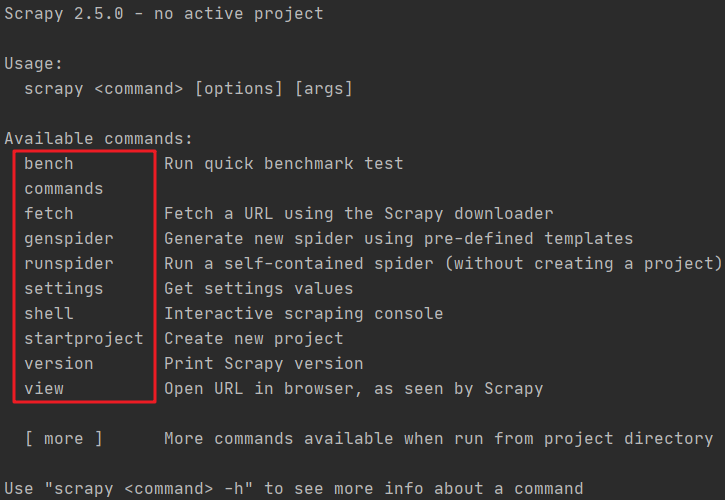Click the Scrapy 2.5.0 header line
This screenshot has height=500, width=725.
164,14
